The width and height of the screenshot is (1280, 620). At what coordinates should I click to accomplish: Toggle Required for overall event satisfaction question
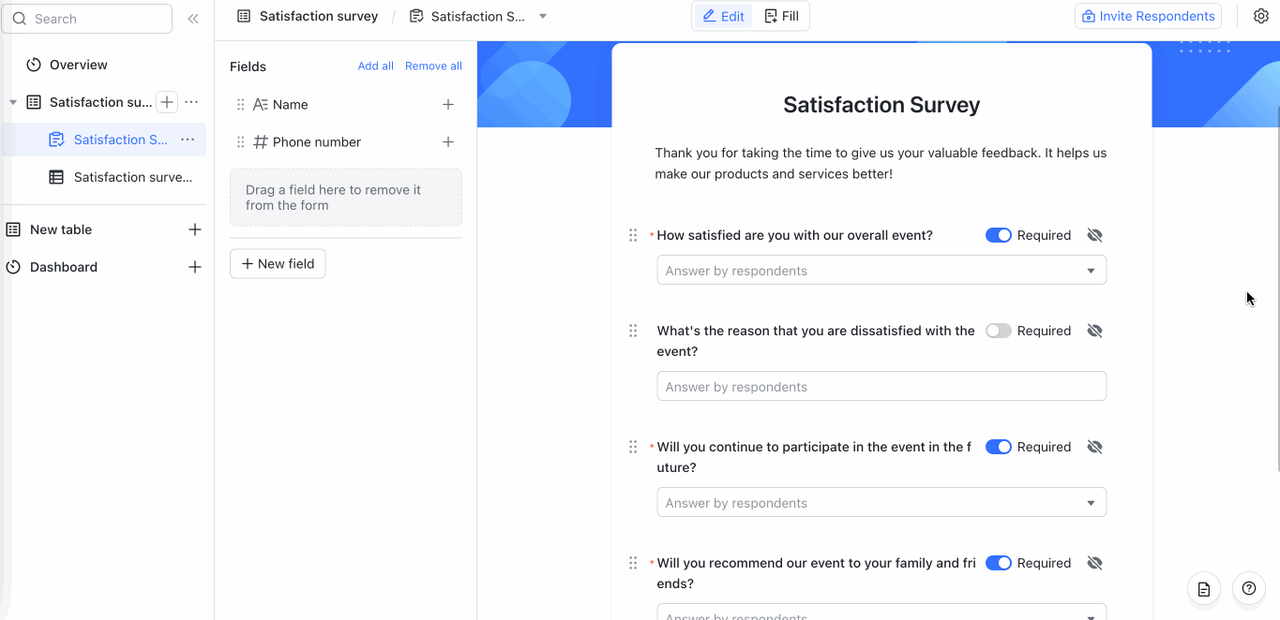(998, 235)
